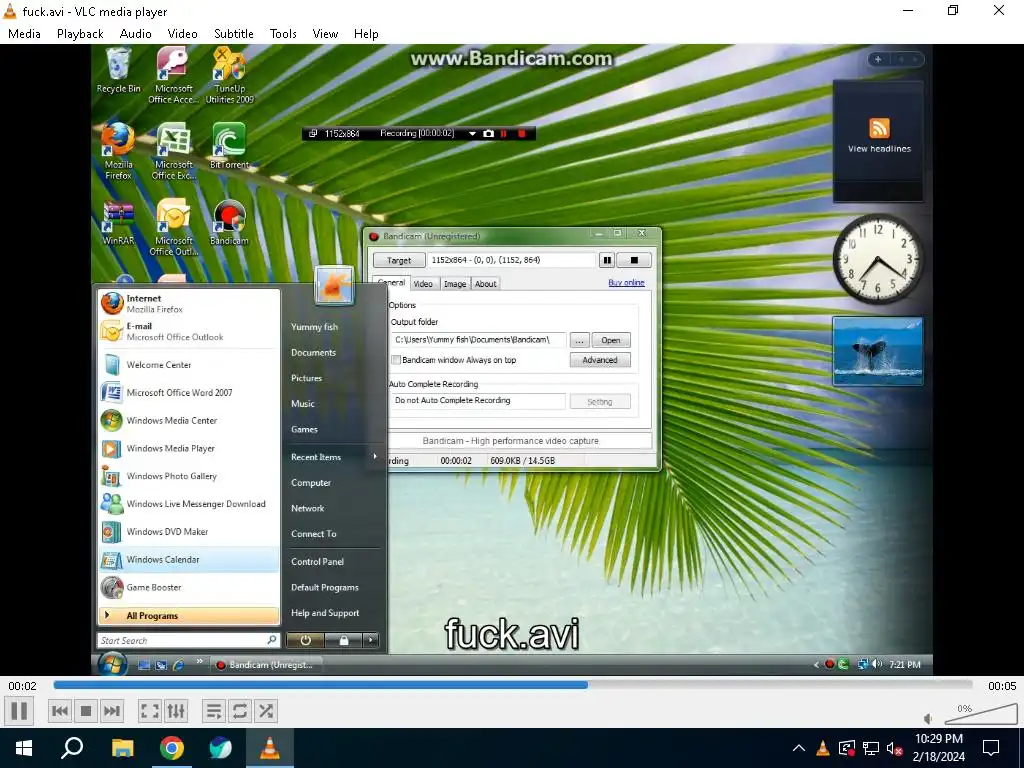Click All Programs in Vista Start menu
The width and height of the screenshot is (1024, 768).
(x=189, y=616)
